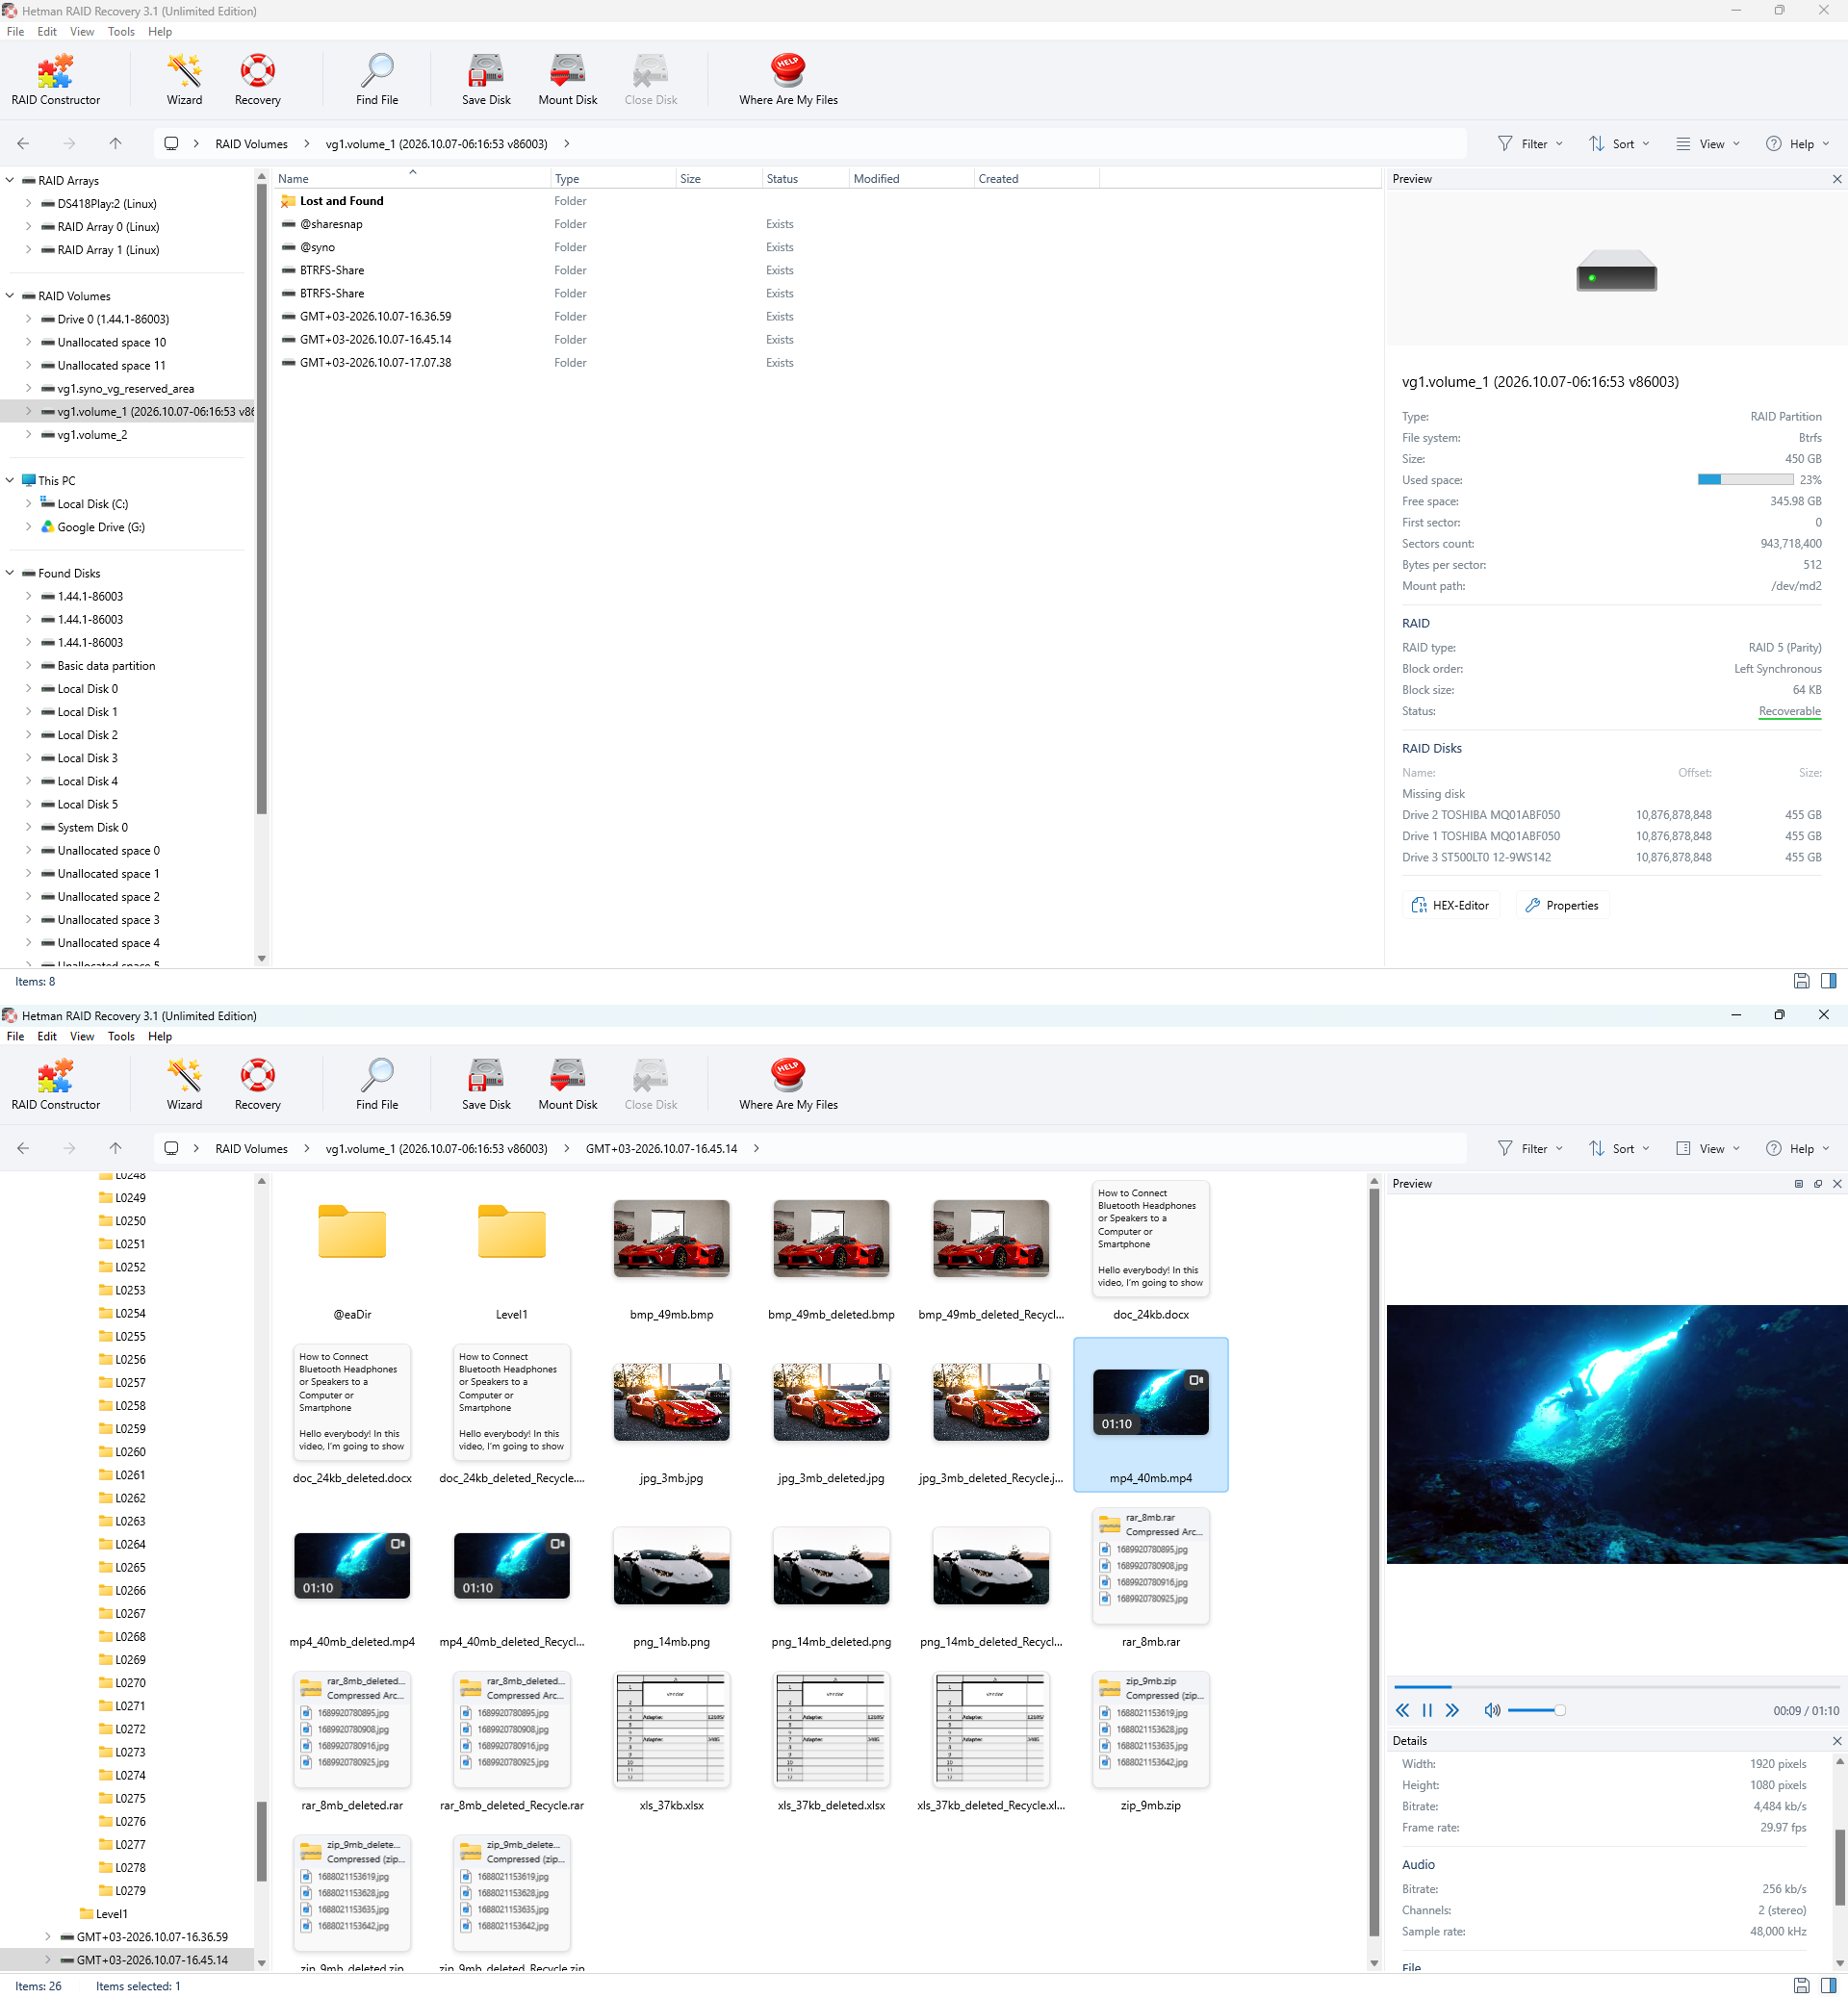The width and height of the screenshot is (1848, 1998).
Task: Open the Sort dropdown in lower window
Action: click(1619, 1148)
